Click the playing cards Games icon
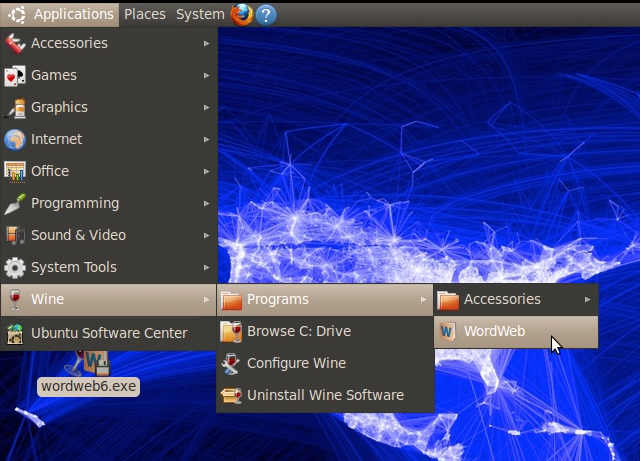 (15, 76)
